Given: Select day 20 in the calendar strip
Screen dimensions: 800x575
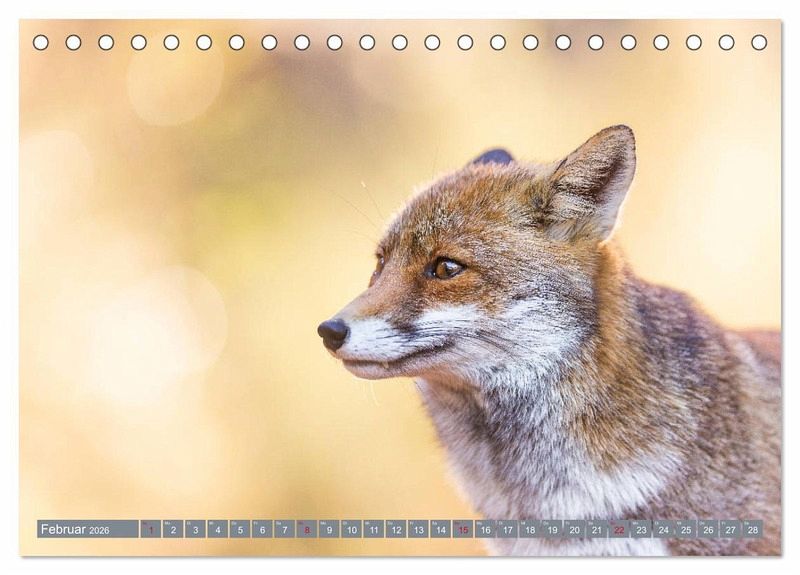Looking at the screenshot, I should [574, 529].
